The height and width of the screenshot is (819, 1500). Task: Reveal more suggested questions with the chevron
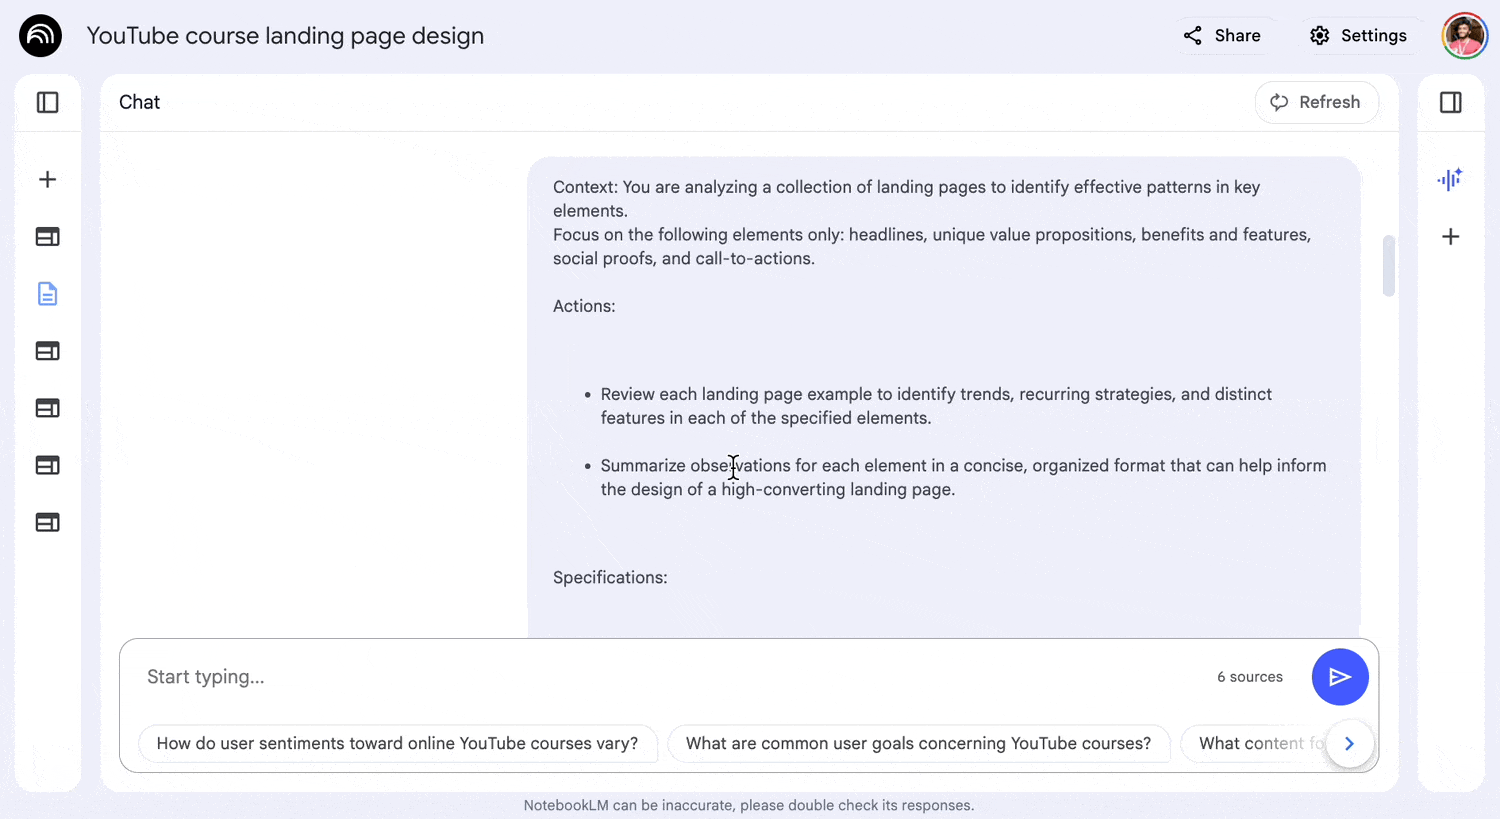[x=1349, y=743]
